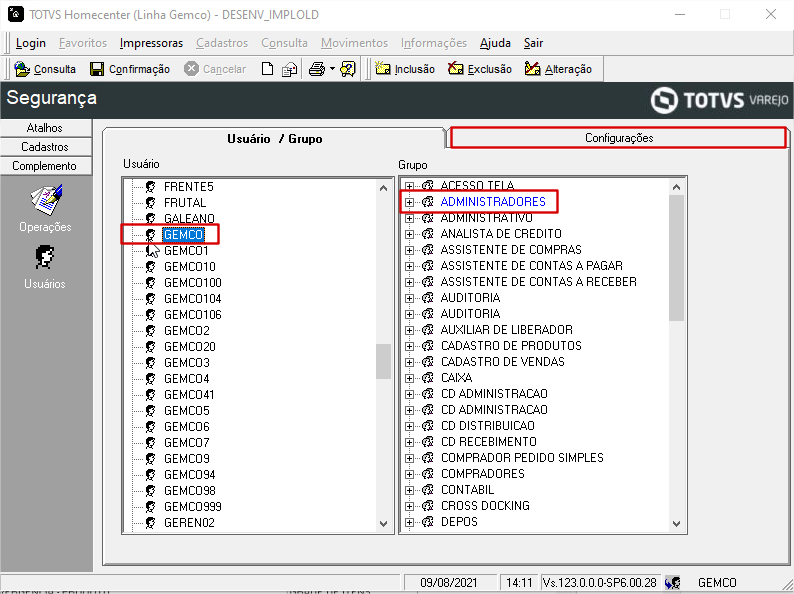The width and height of the screenshot is (794, 594).
Task: Click the Cadastros sidebar button
Action: pyautogui.click(x=46, y=147)
